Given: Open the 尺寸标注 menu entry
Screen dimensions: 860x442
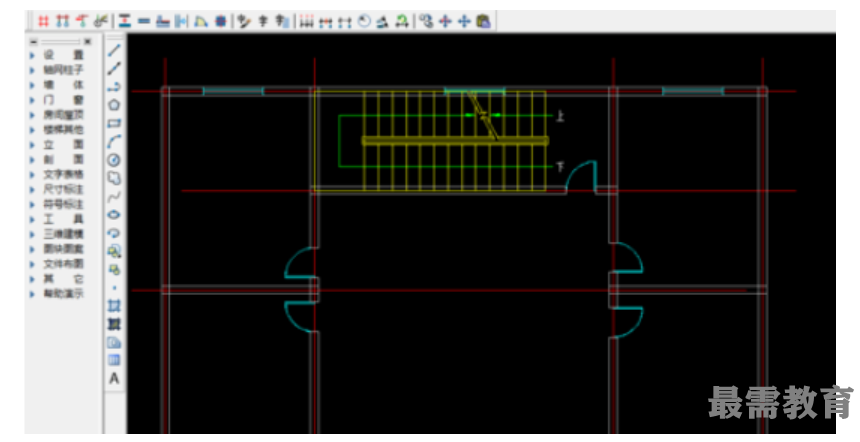Looking at the screenshot, I should pyautogui.click(x=64, y=189).
